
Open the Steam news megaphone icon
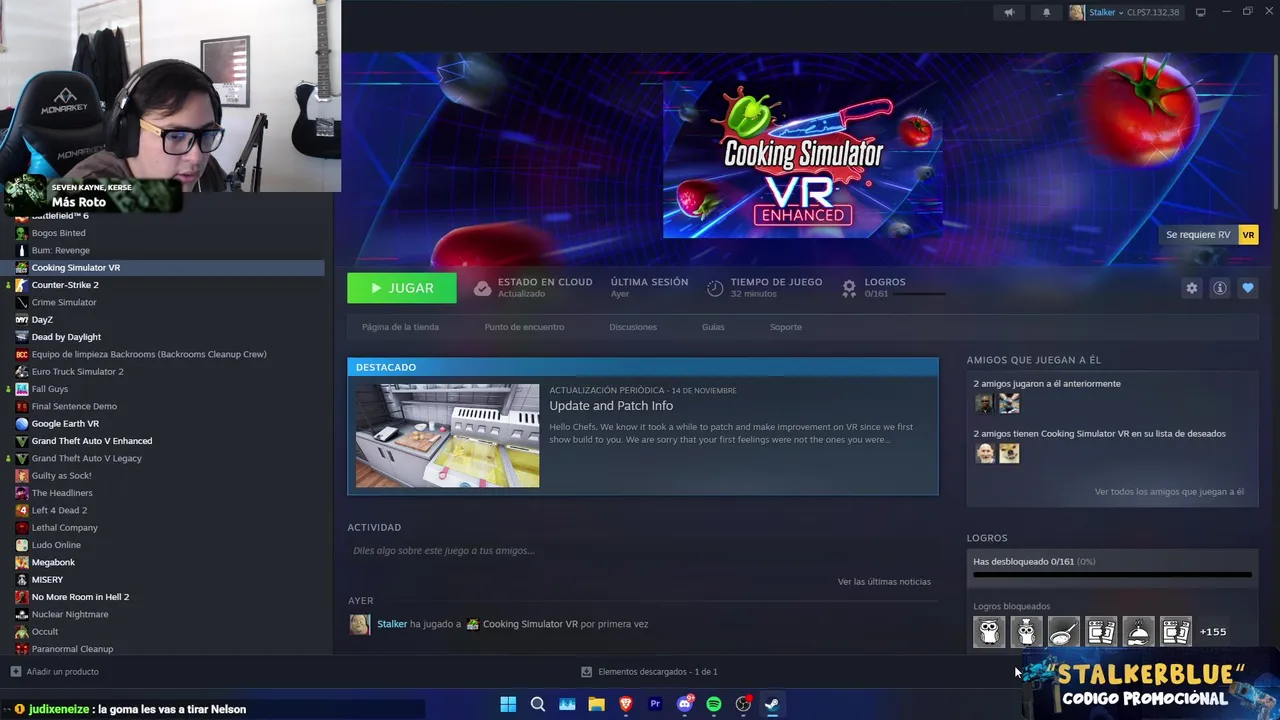pos(1009,12)
